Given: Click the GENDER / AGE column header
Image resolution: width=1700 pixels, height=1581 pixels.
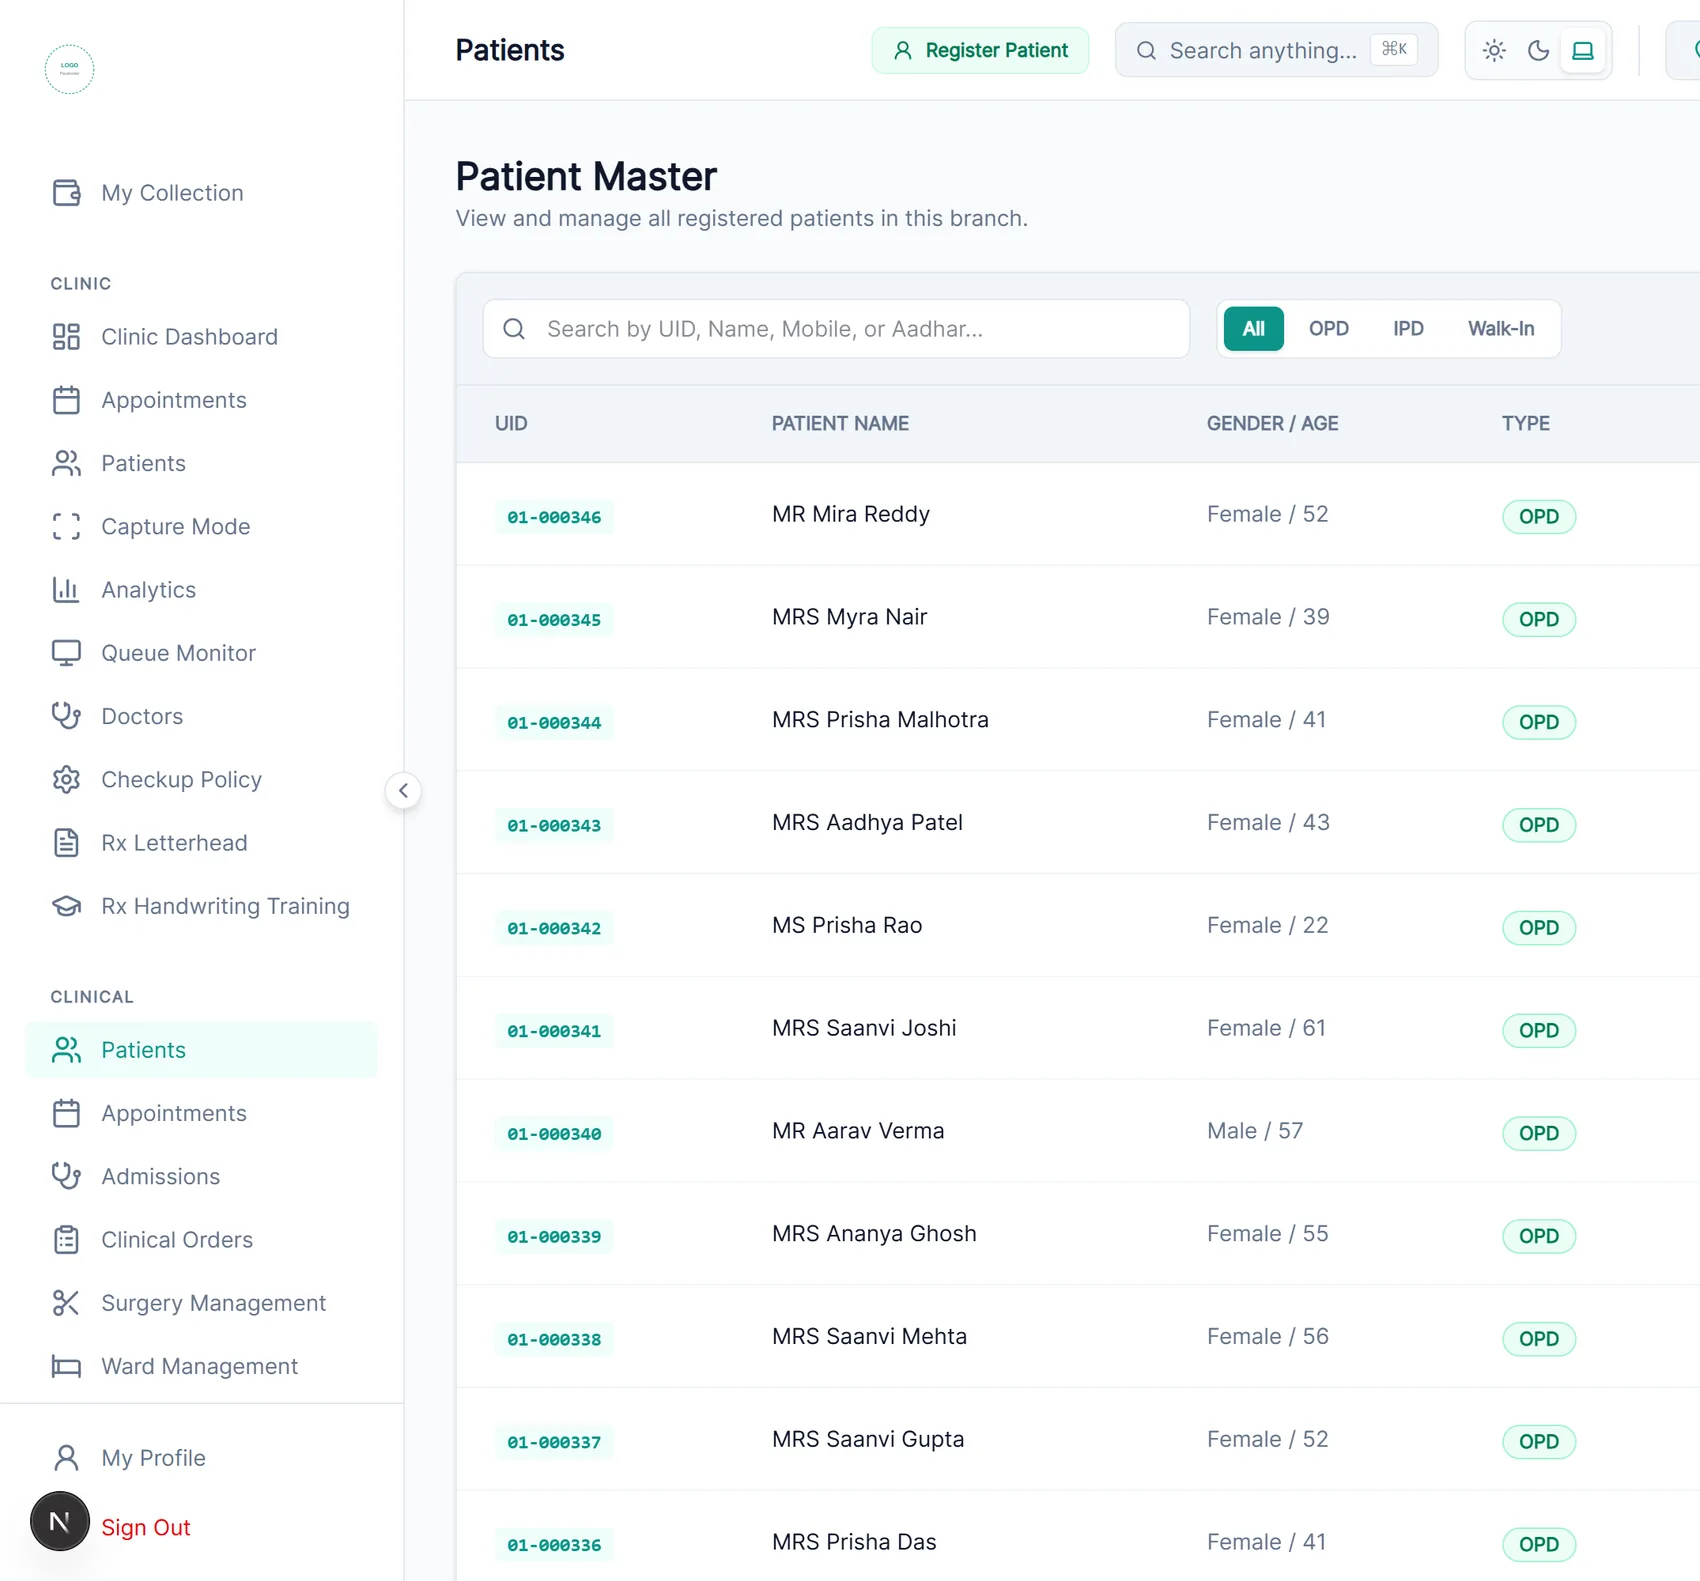Looking at the screenshot, I should pyautogui.click(x=1272, y=424).
